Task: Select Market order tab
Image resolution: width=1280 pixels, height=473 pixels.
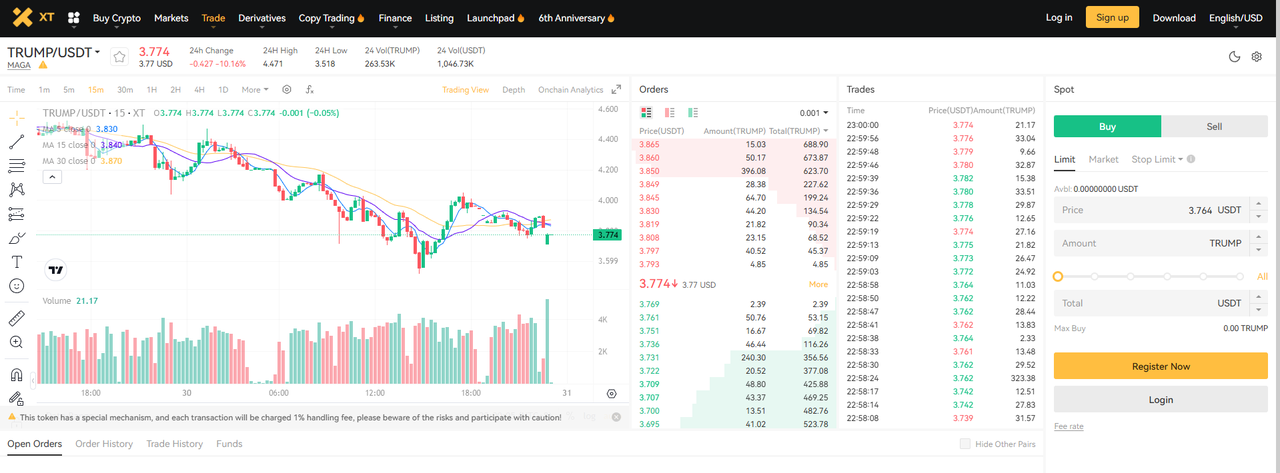Action: [x=1103, y=159]
